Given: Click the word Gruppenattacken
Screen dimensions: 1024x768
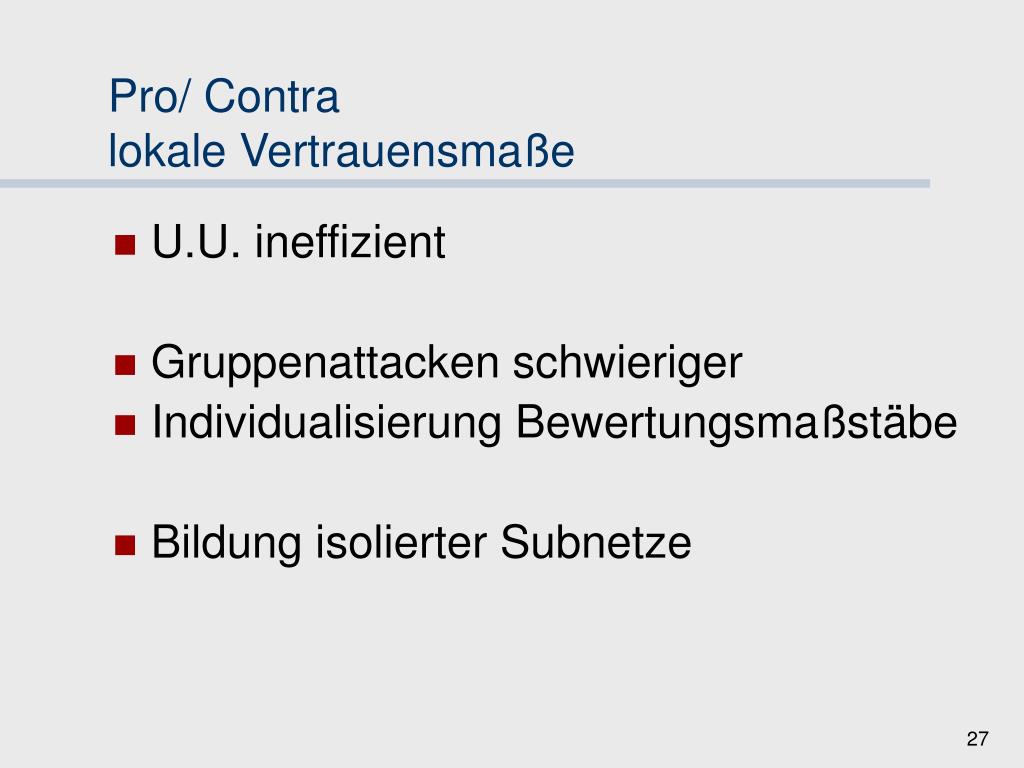Looking at the screenshot, I should (325, 363).
